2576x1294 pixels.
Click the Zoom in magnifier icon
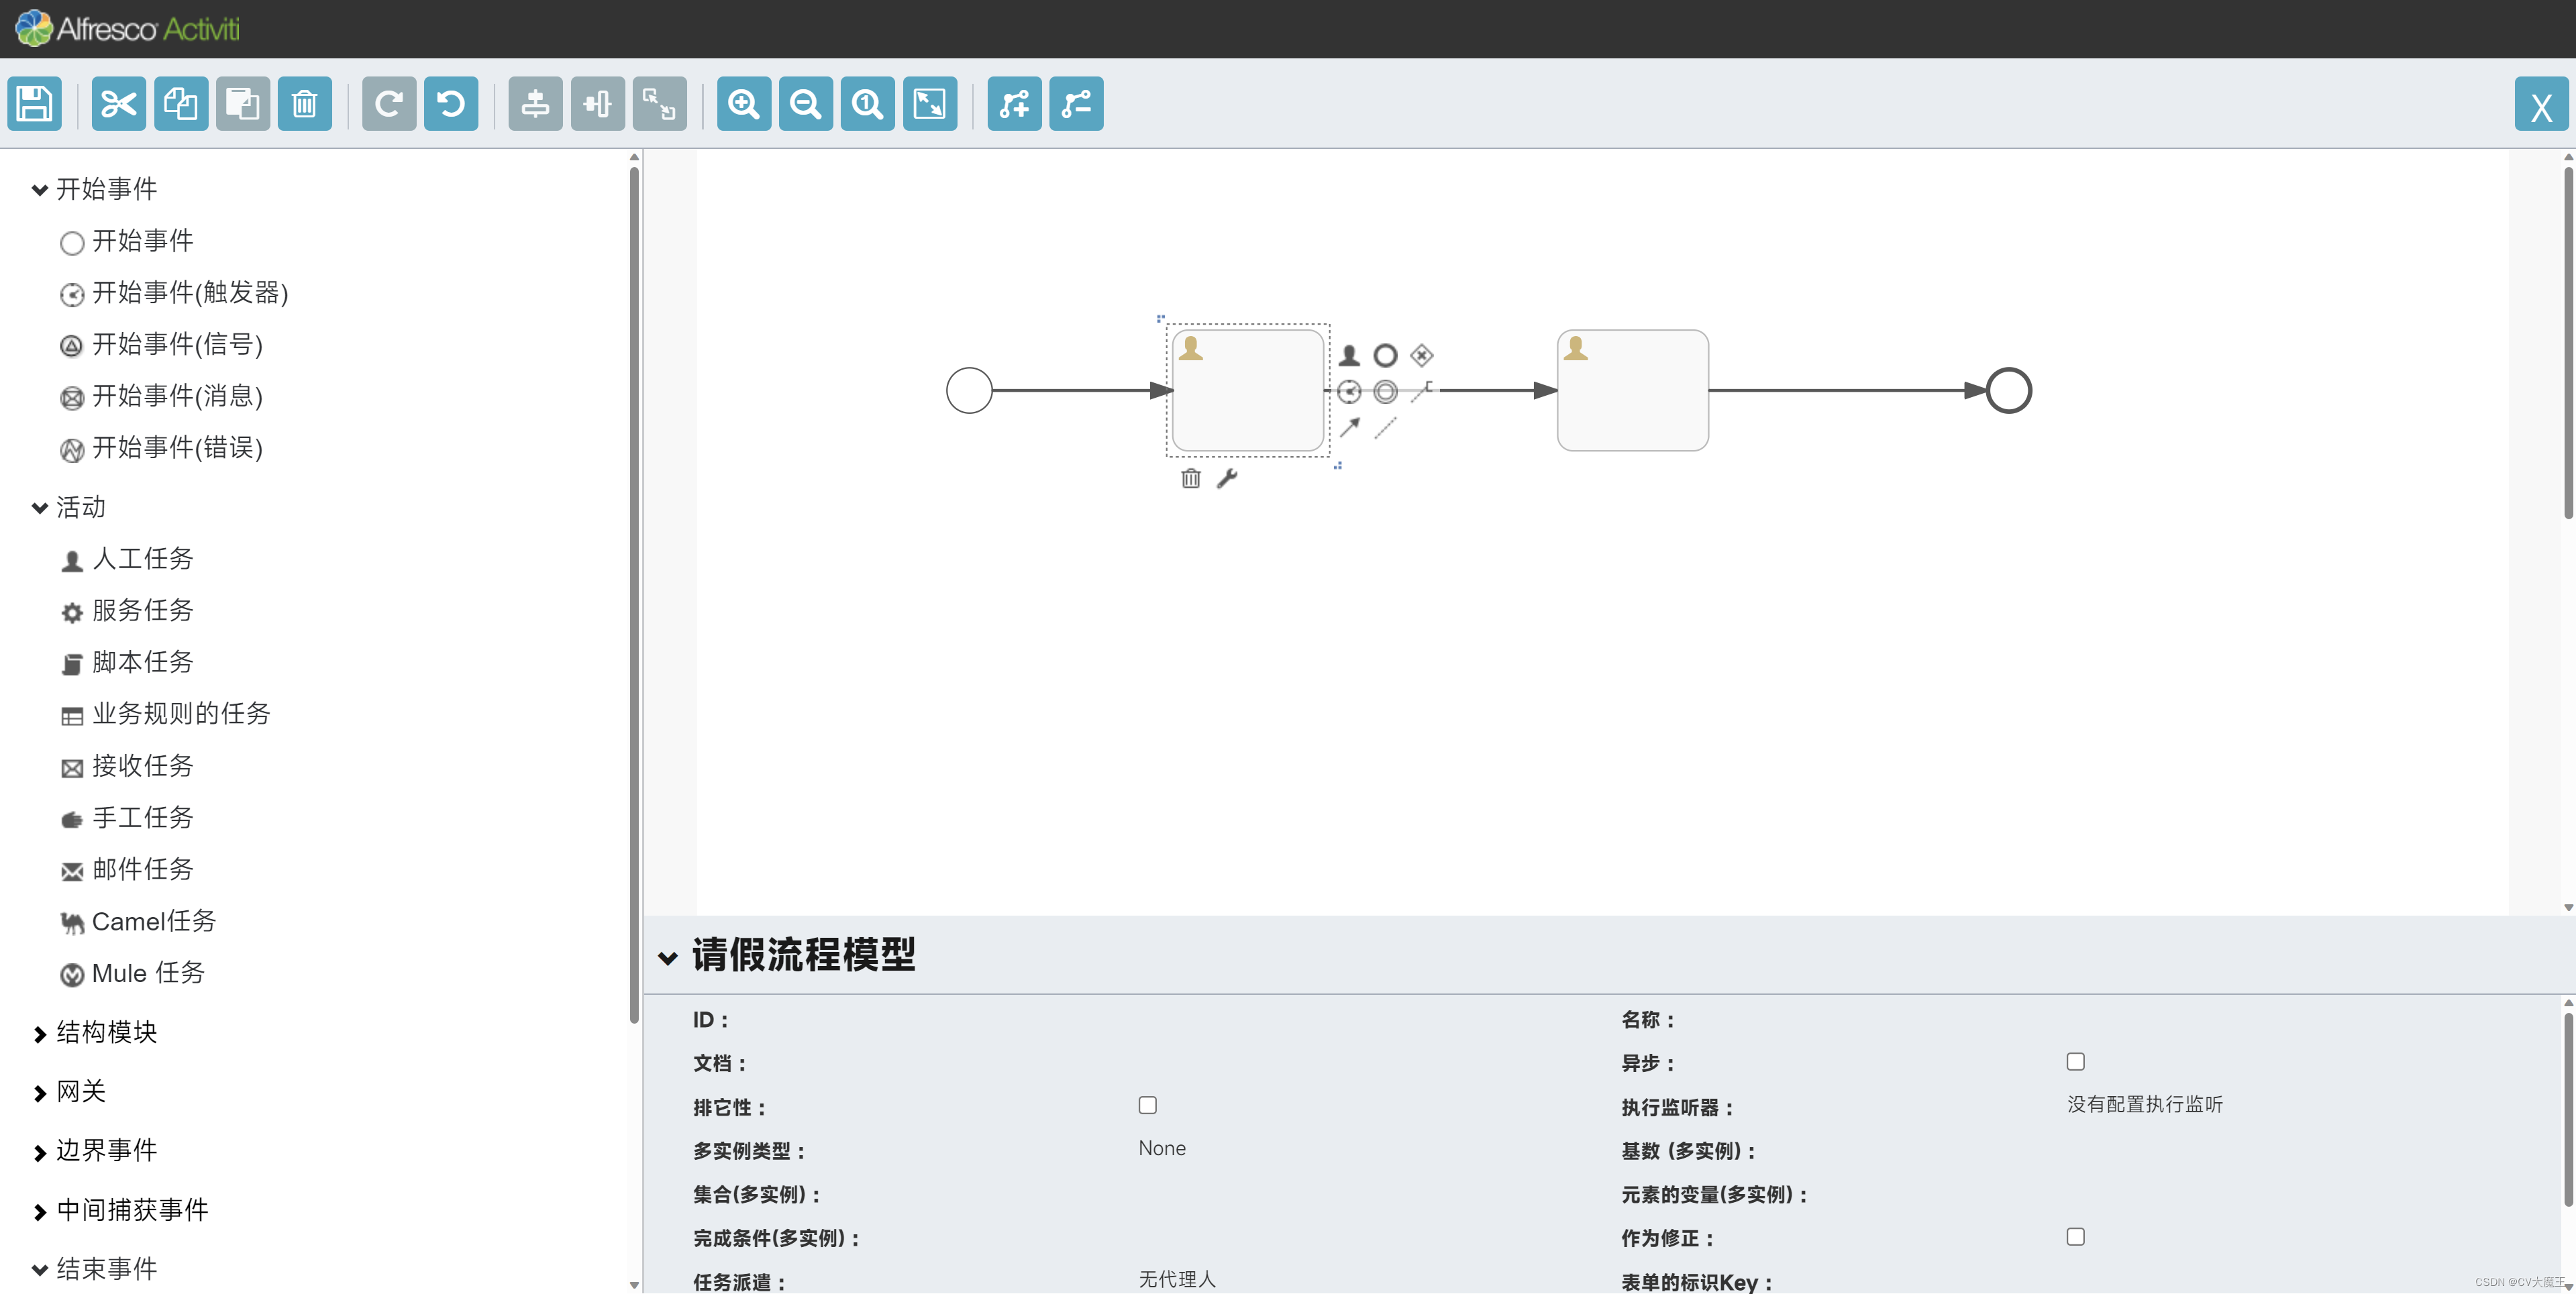(744, 104)
